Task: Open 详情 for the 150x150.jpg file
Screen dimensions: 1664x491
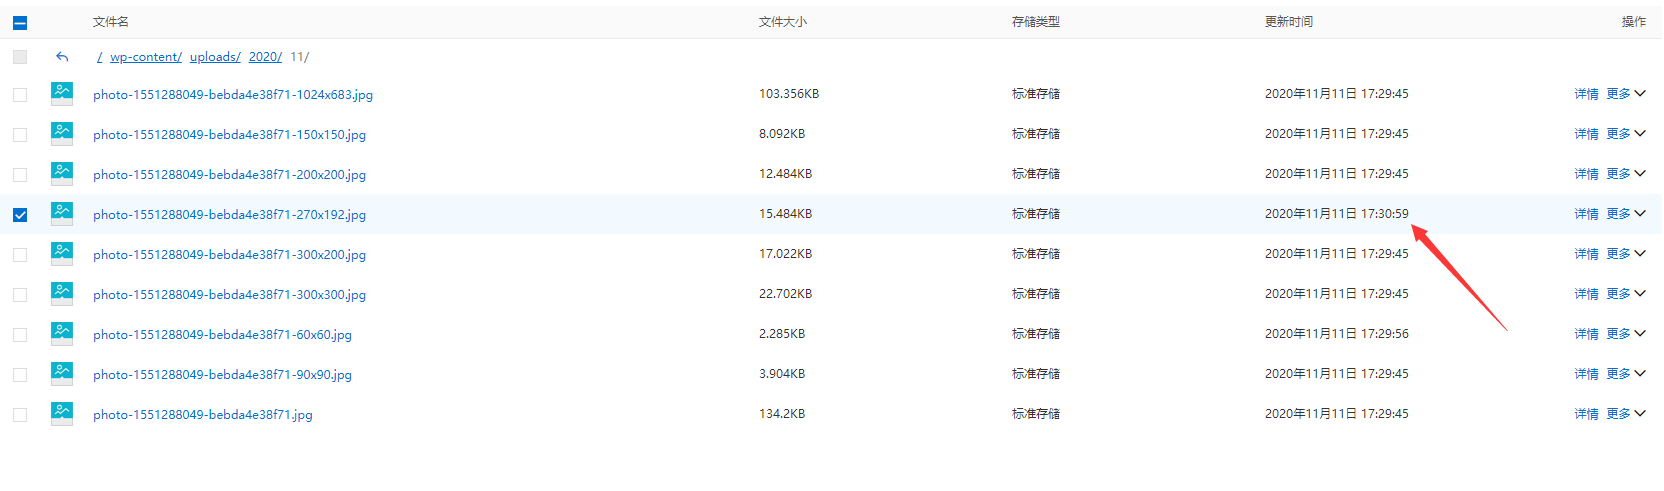Action: [x=1586, y=134]
